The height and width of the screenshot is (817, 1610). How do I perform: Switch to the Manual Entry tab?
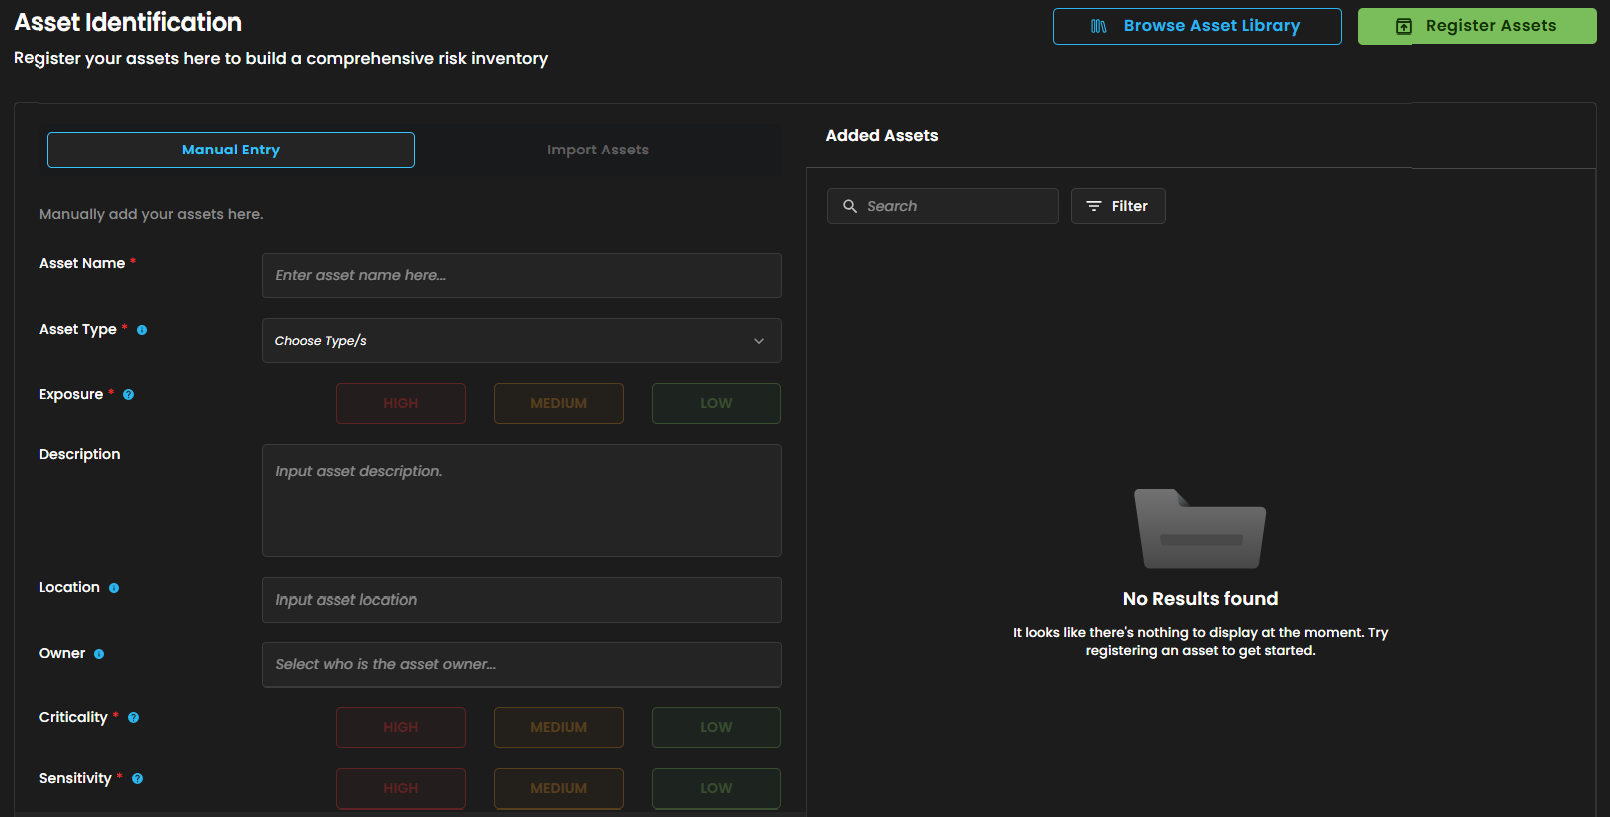[231, 150]
